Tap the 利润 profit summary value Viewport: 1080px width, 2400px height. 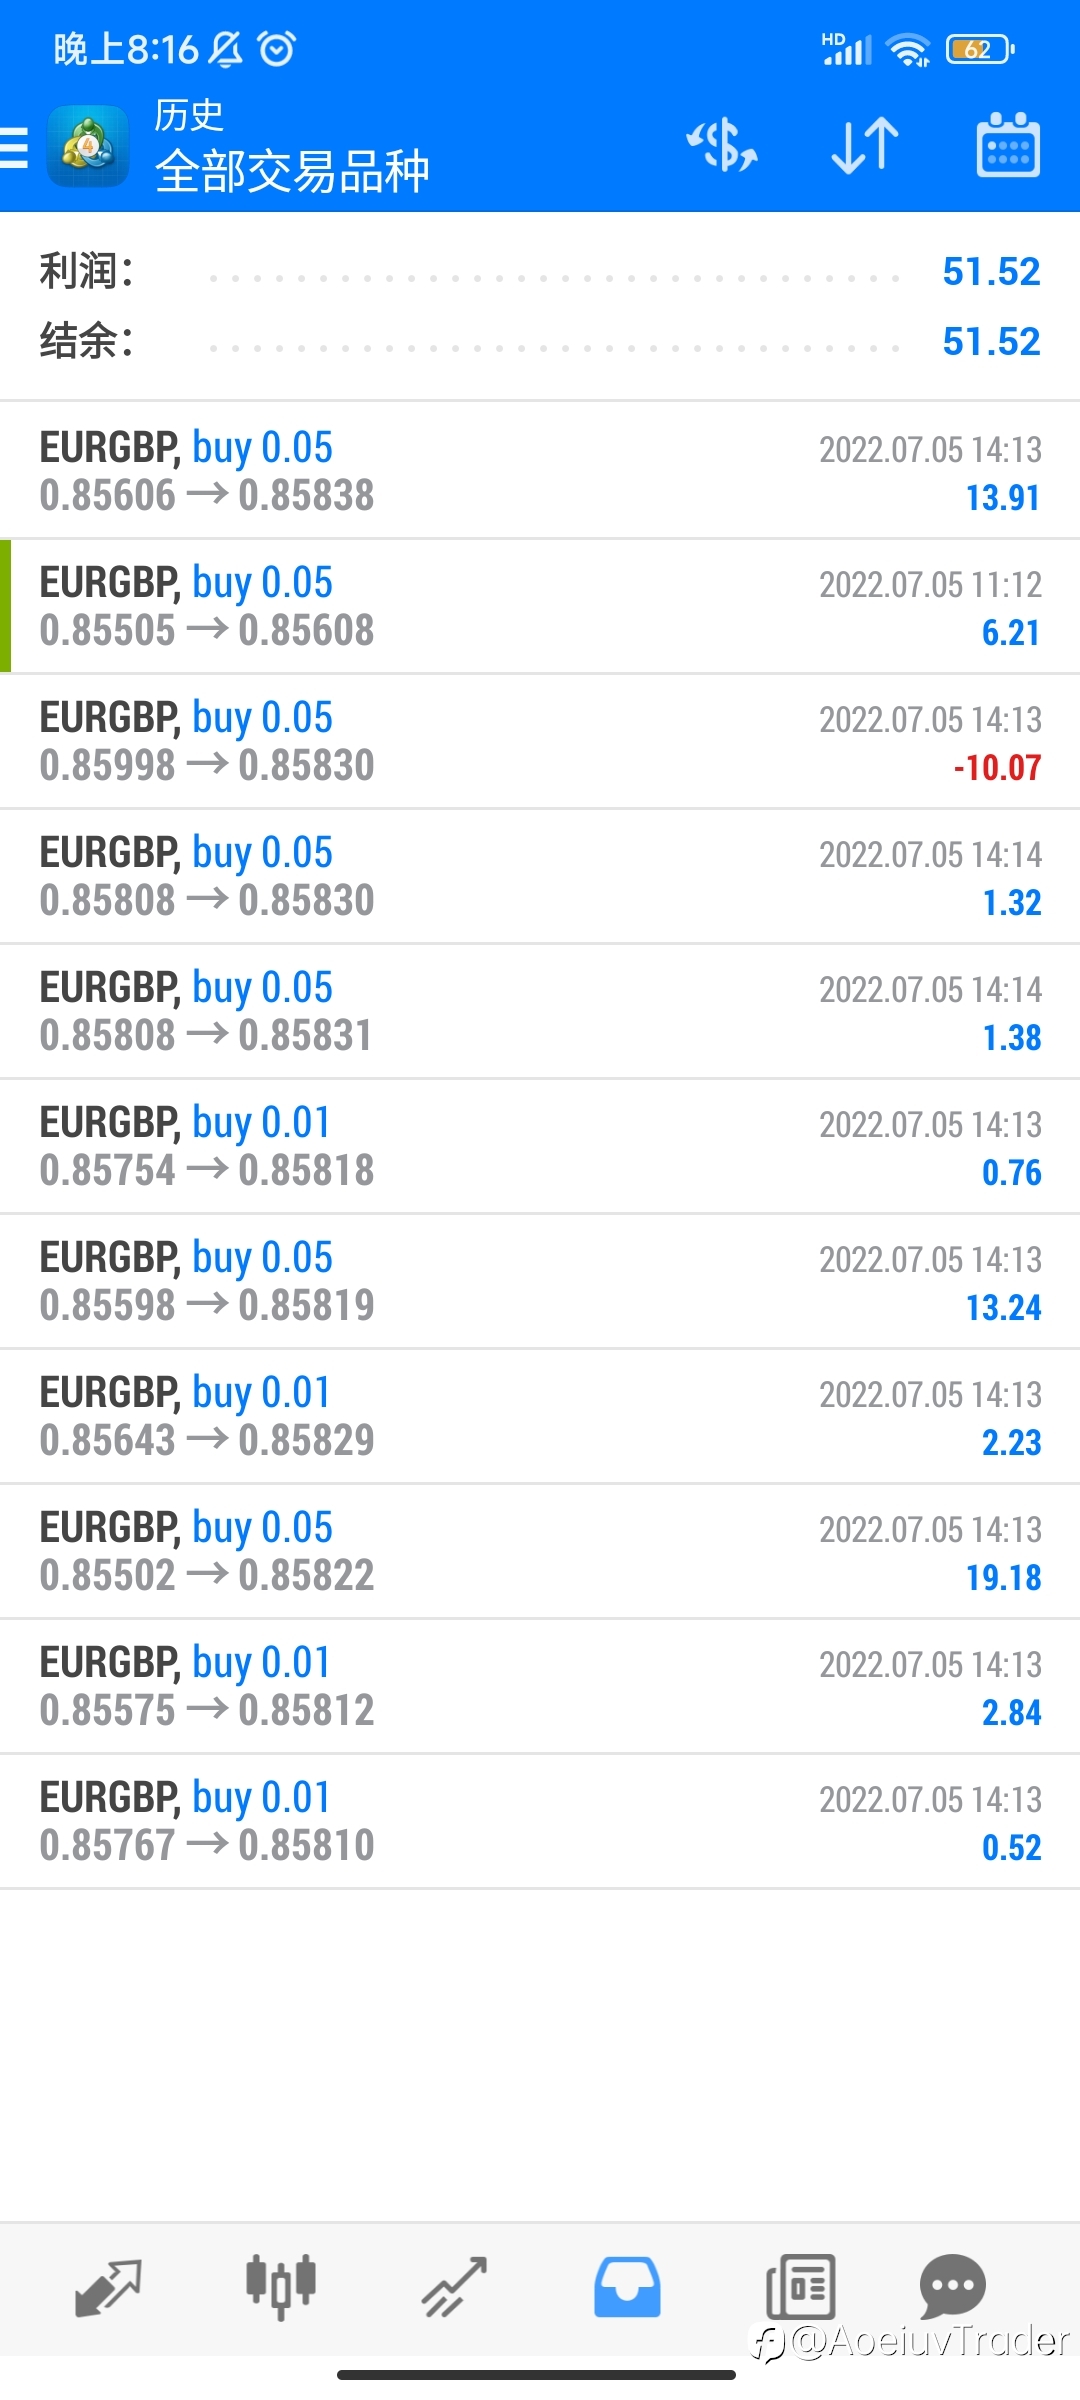coord(991,272)
